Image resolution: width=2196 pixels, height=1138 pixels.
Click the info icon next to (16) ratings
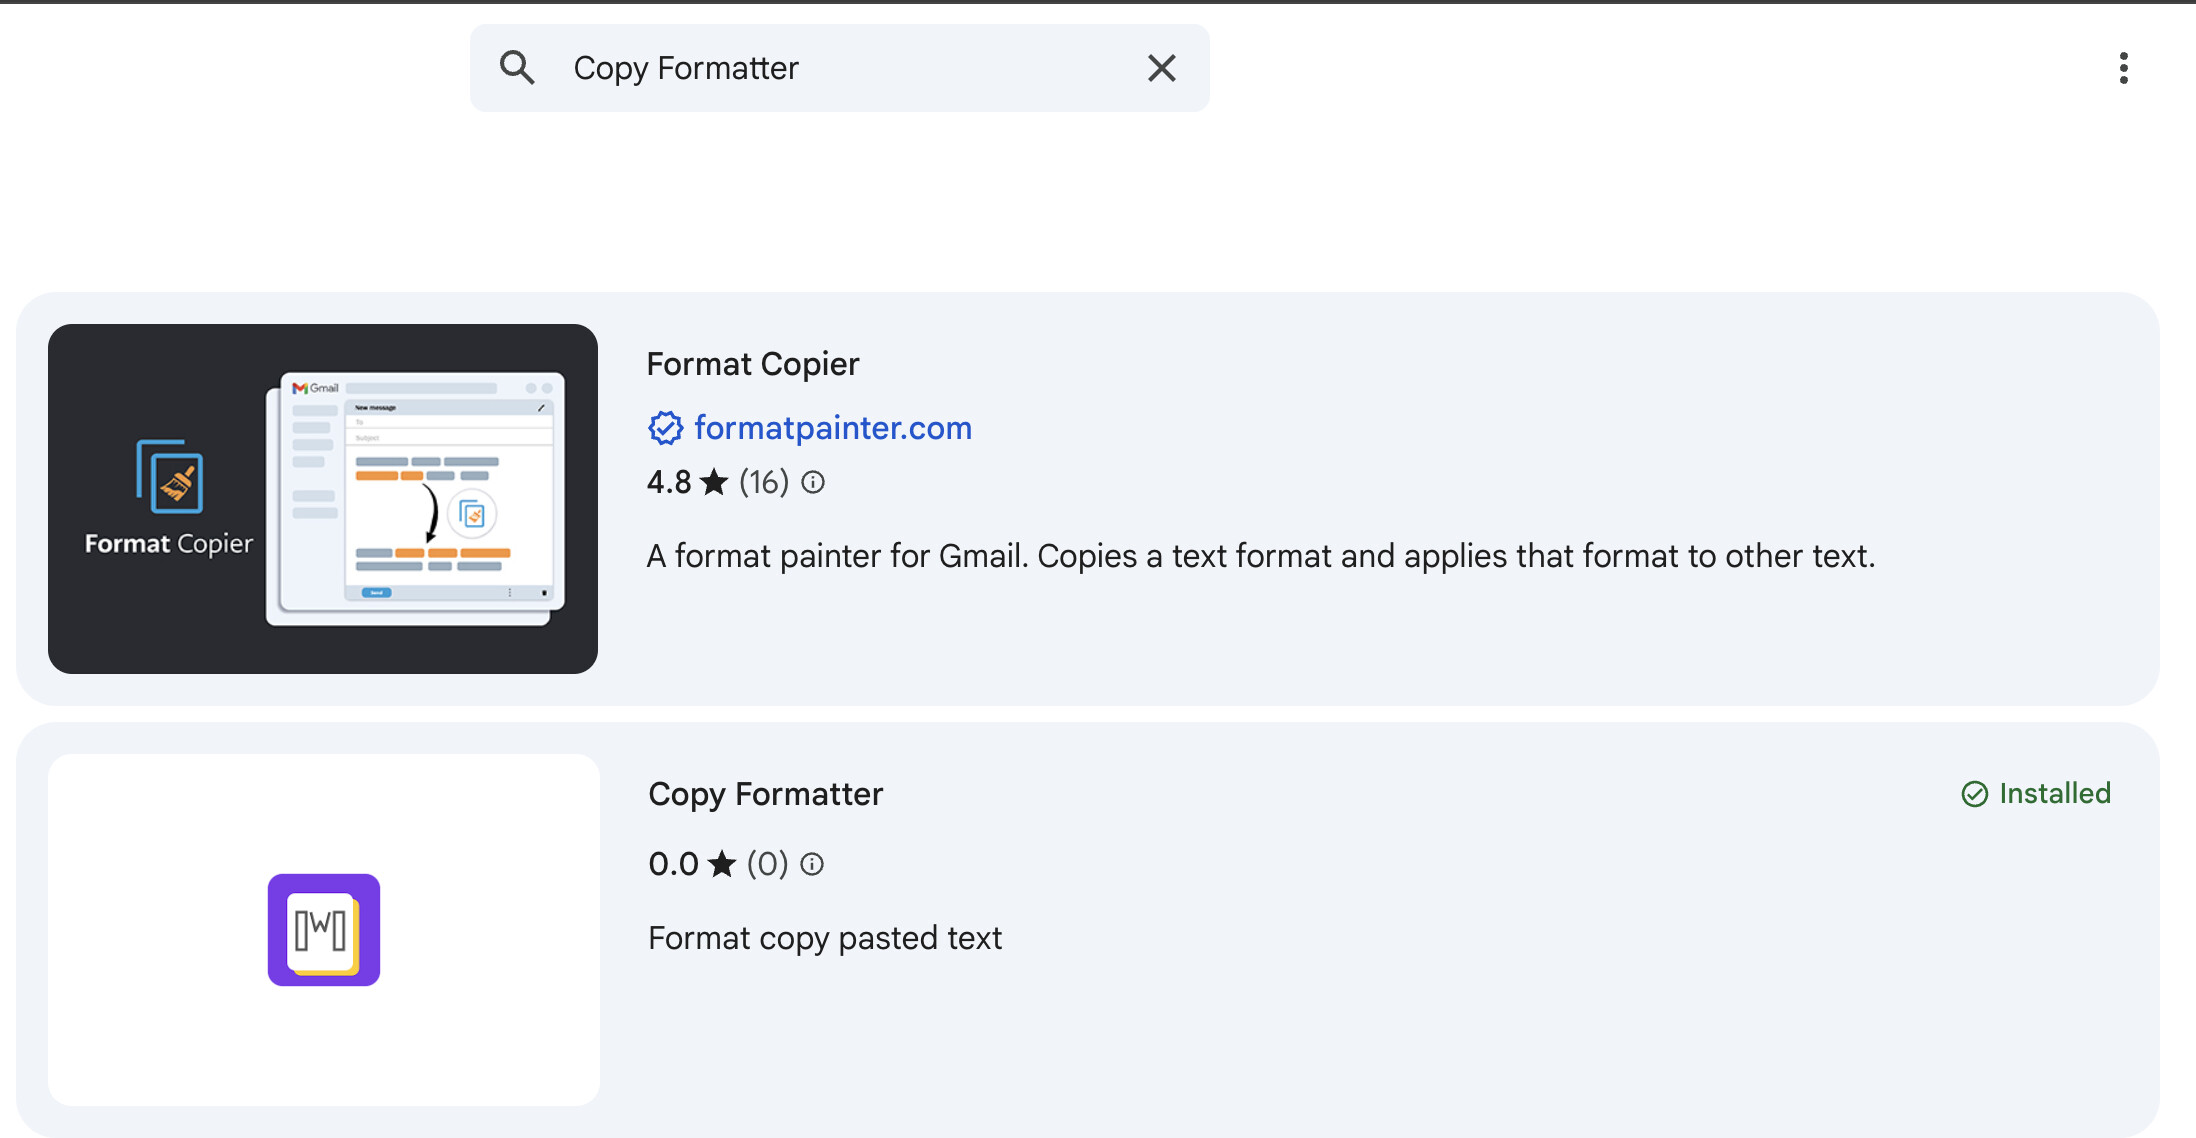pos(813,483)
